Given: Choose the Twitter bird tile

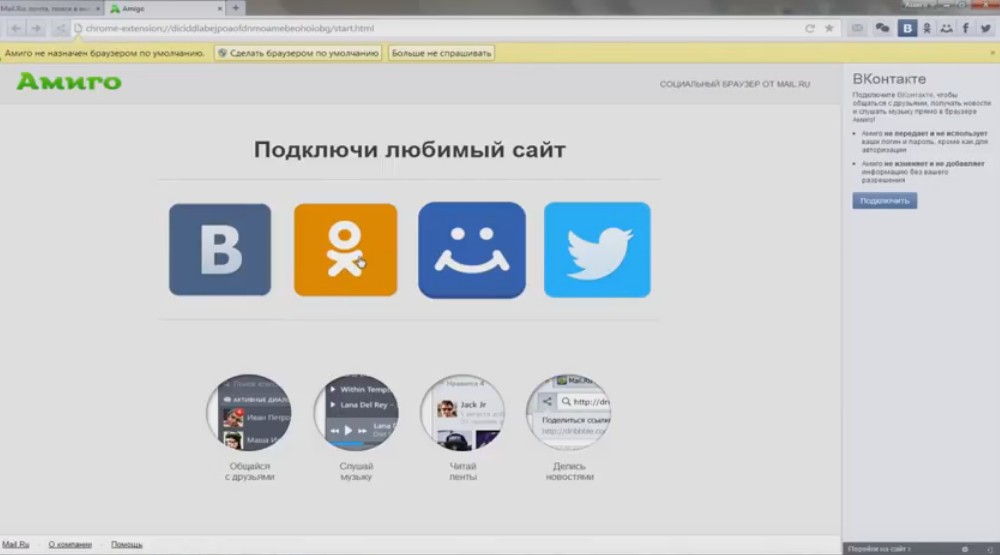Looking at the screenshot, I should click(597, 250).
